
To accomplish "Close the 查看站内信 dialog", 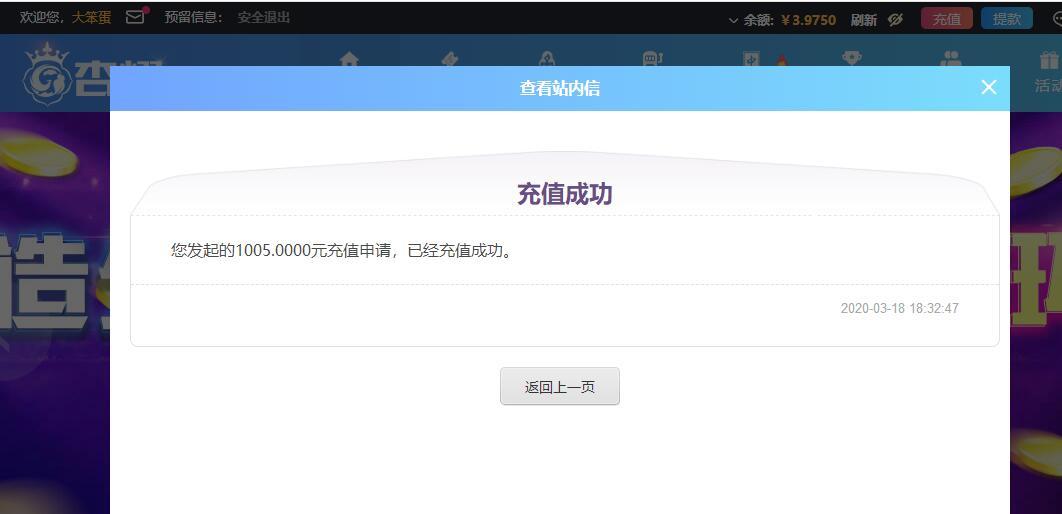I will (989, 87).
